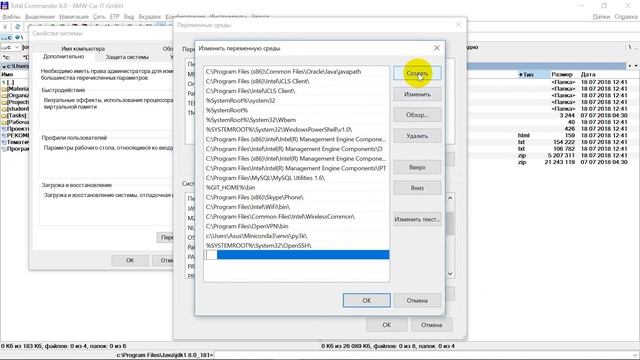Sort by the Тип column header
This screenshot has height=360, width=640.
pyautogui.click(x=533, y=75)
